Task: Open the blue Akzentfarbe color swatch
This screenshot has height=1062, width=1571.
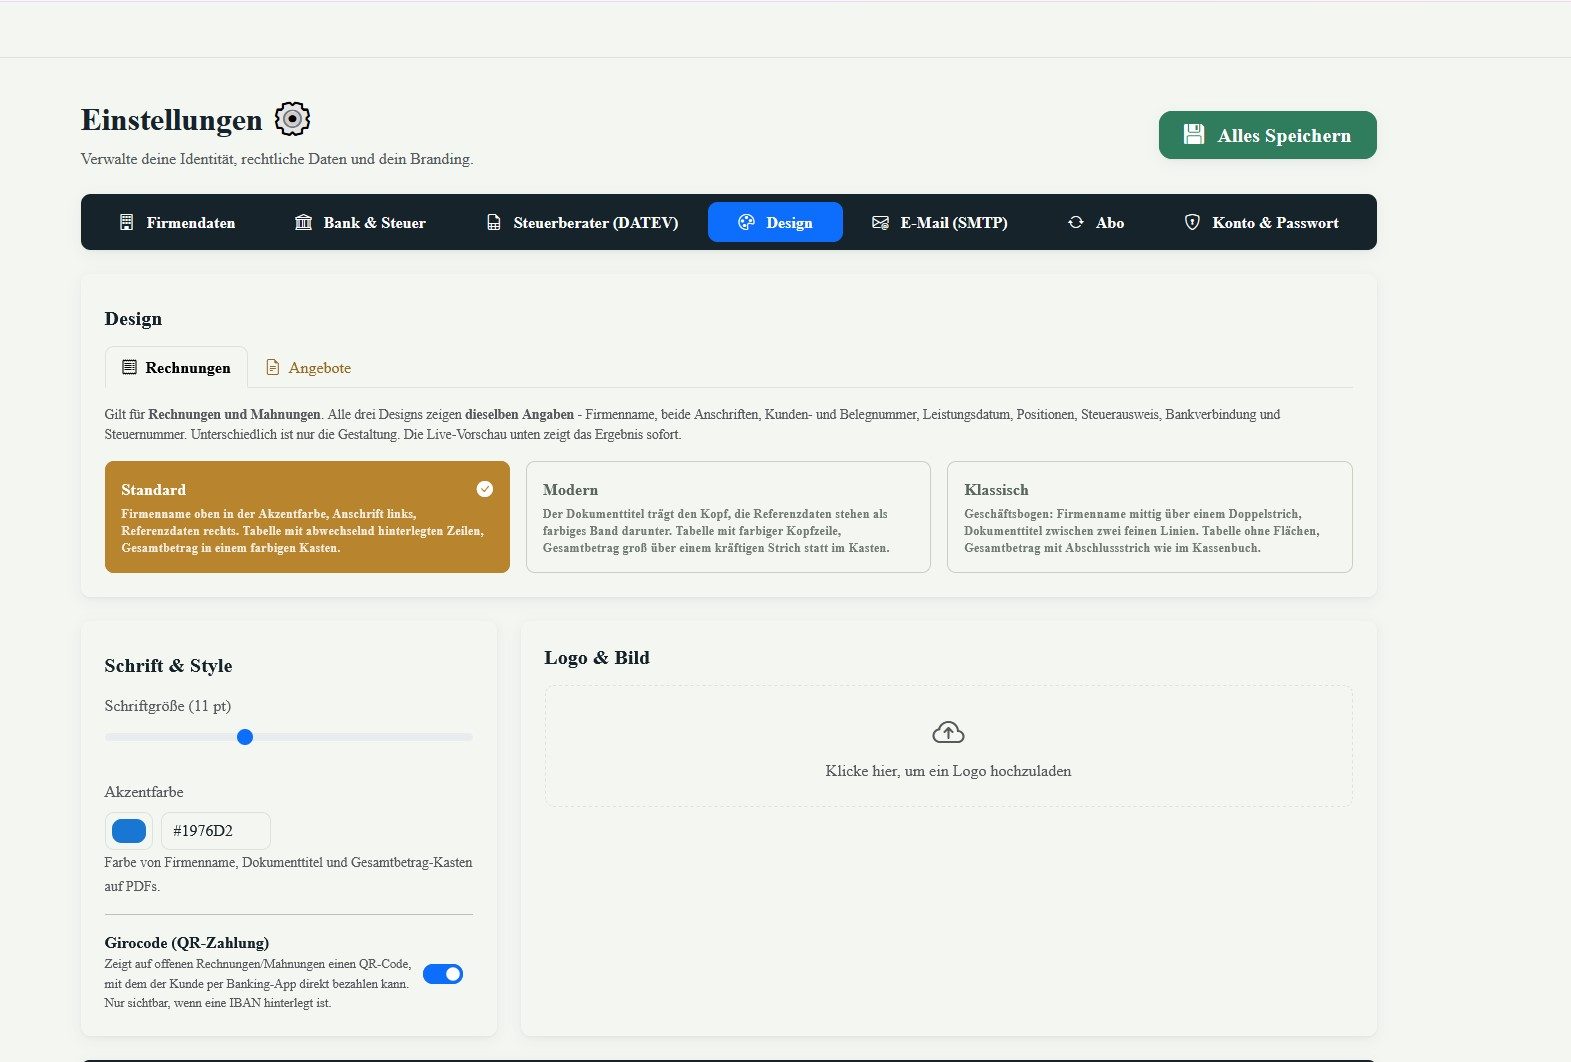Action: point(129,831)
